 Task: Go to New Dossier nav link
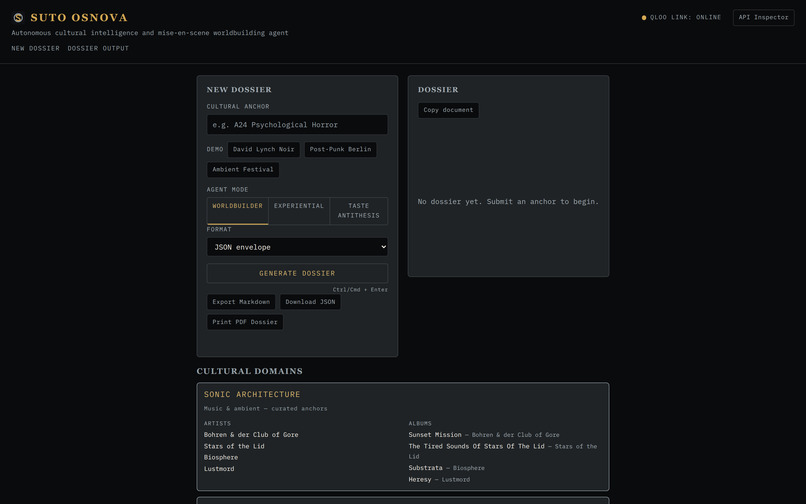35,48
